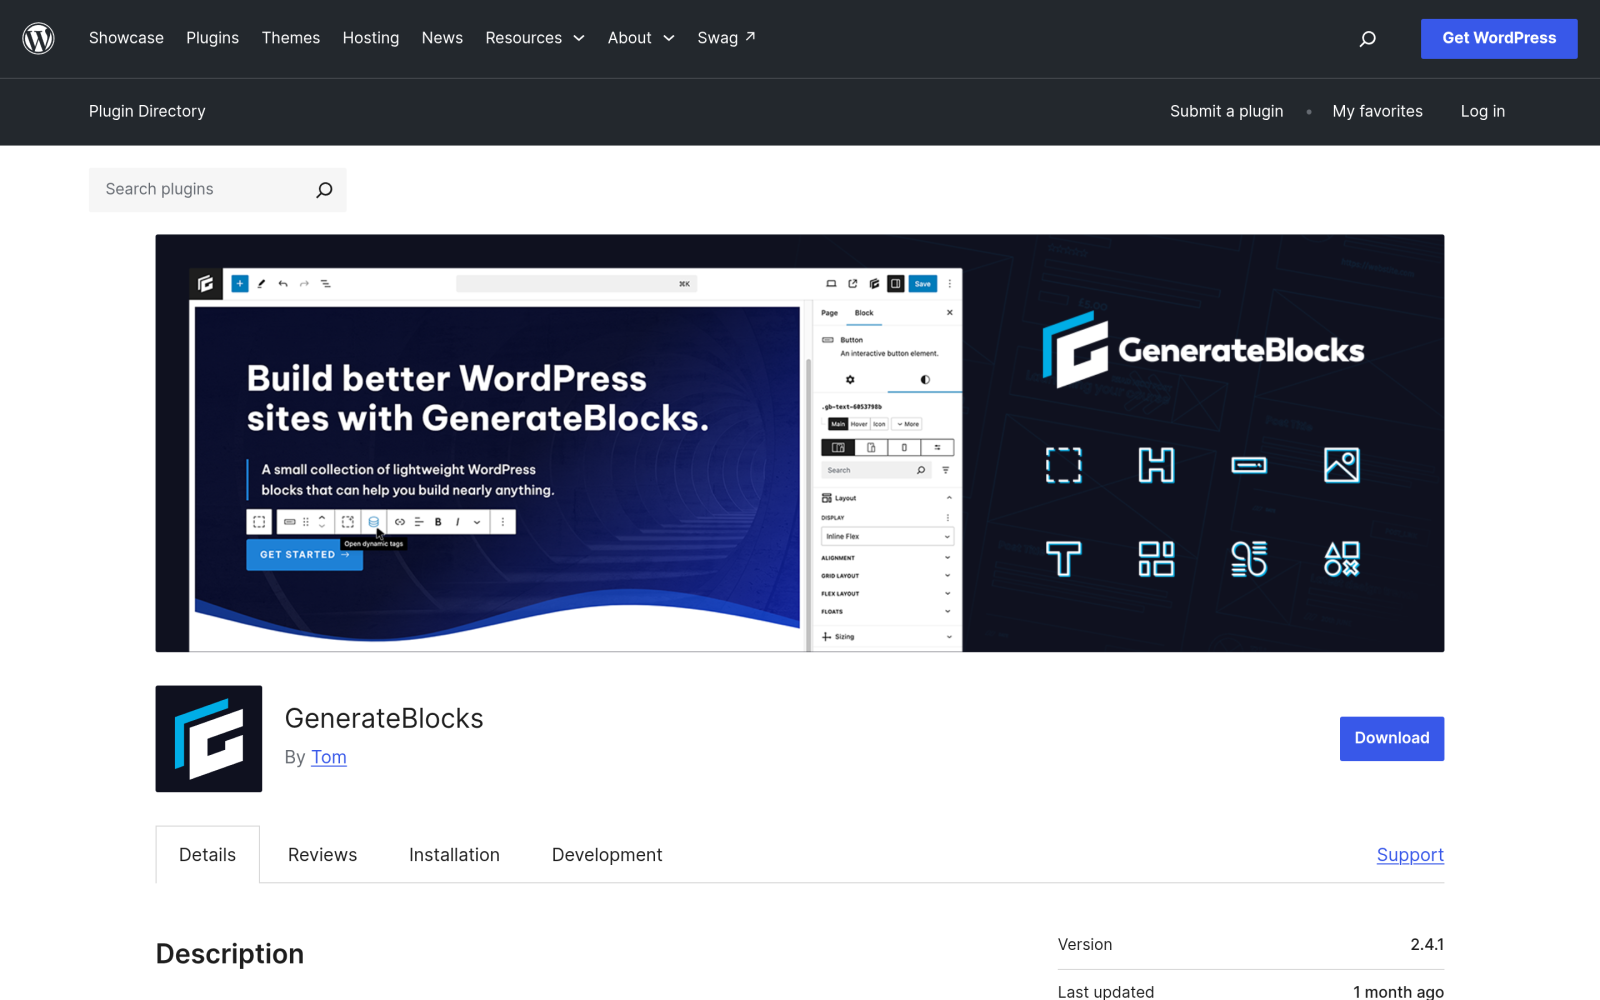Expand the Resources dropdown chevron
Viewport: 1600px width, 1000px height.
coord(579,38)
